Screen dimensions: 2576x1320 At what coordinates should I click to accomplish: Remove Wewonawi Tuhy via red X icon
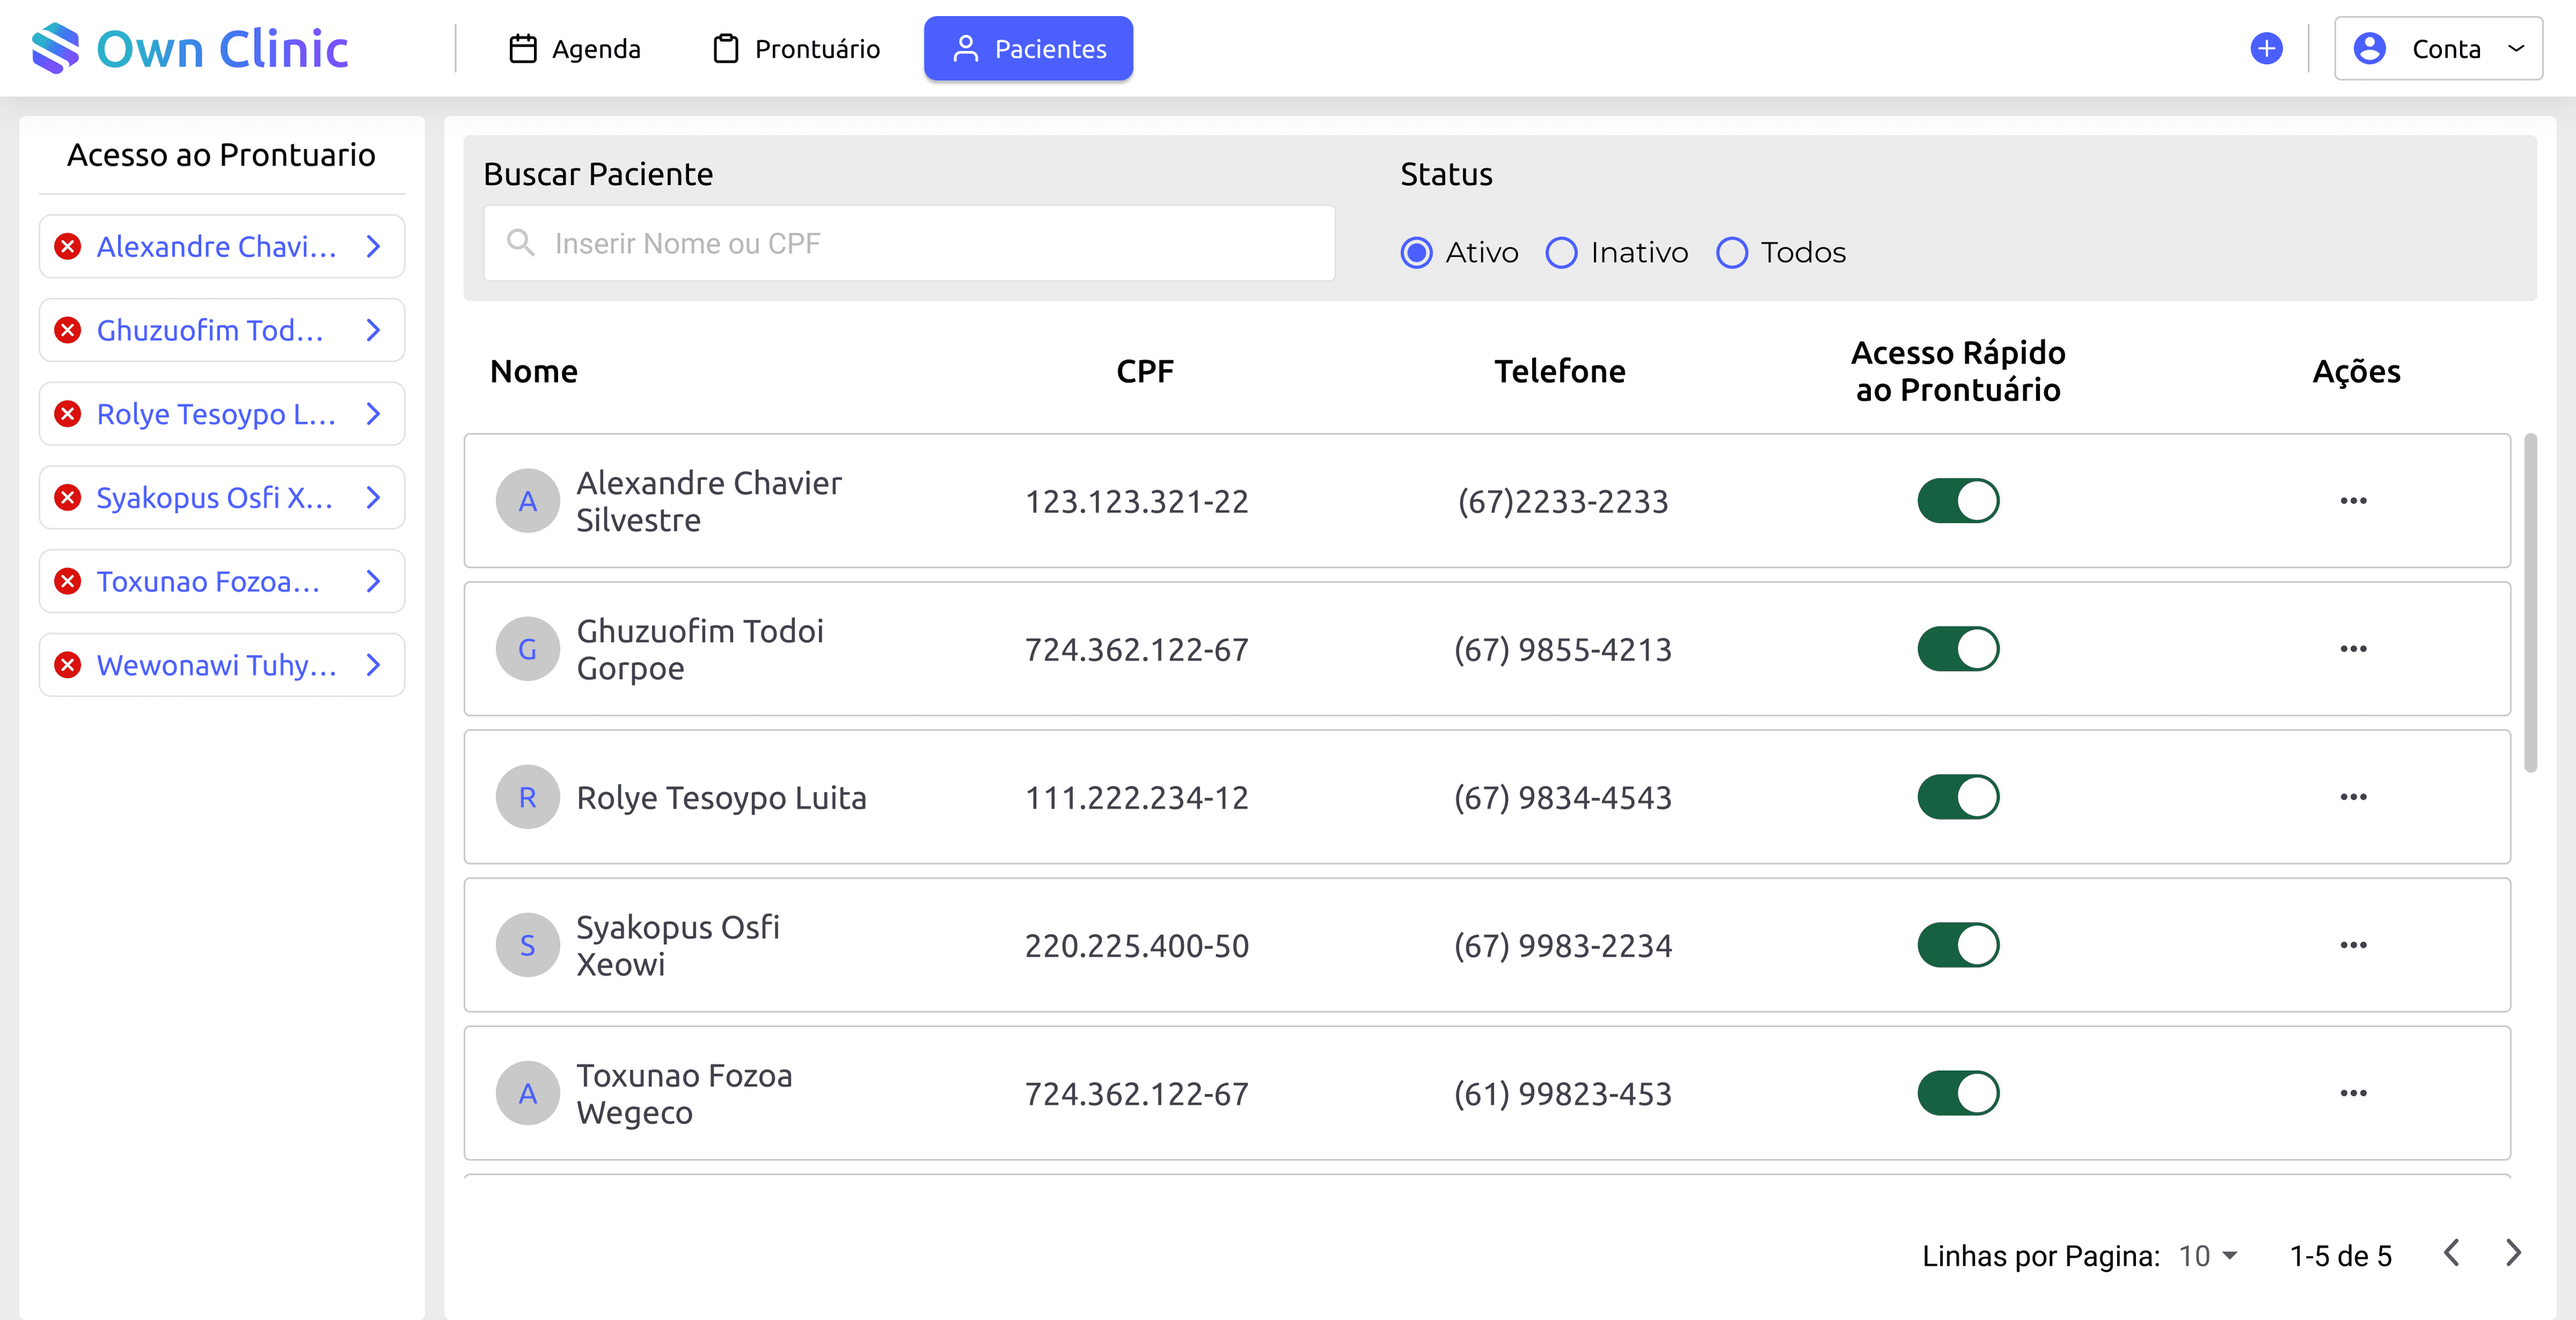pos(68,664)
